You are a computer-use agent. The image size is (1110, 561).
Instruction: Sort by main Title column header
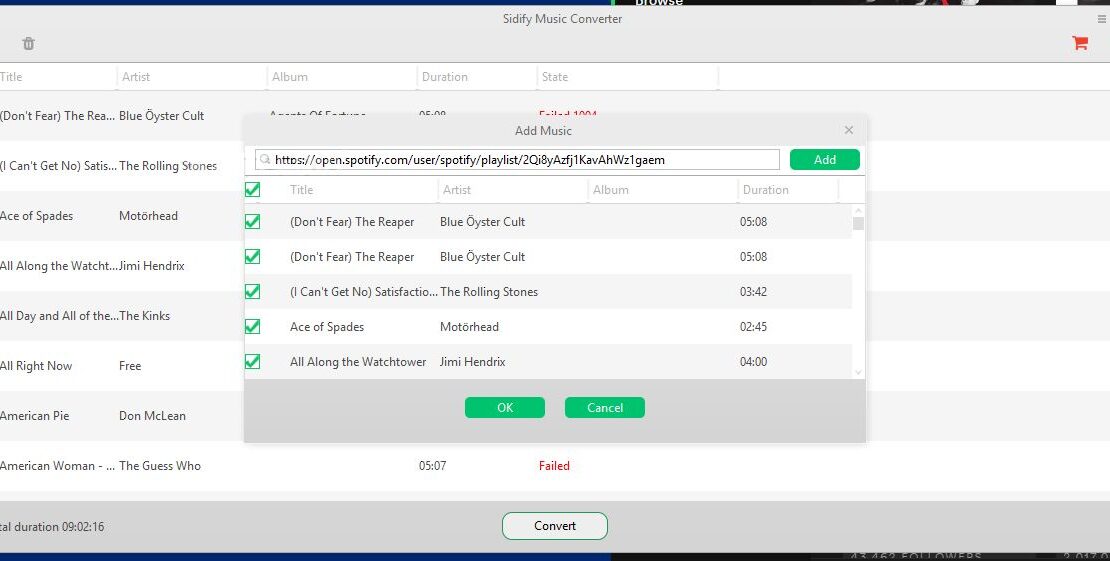[x=11, y=76]
